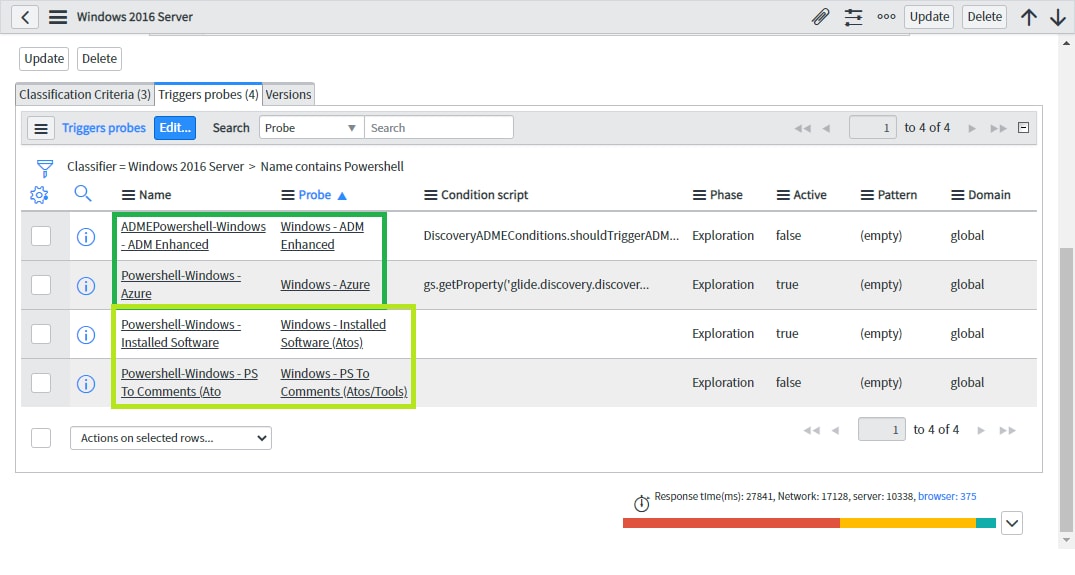Image resolution: width=1075 pixels, height=575 pixels.
Task: Click lower Delete button below header
Action: [x=99, y=59]
